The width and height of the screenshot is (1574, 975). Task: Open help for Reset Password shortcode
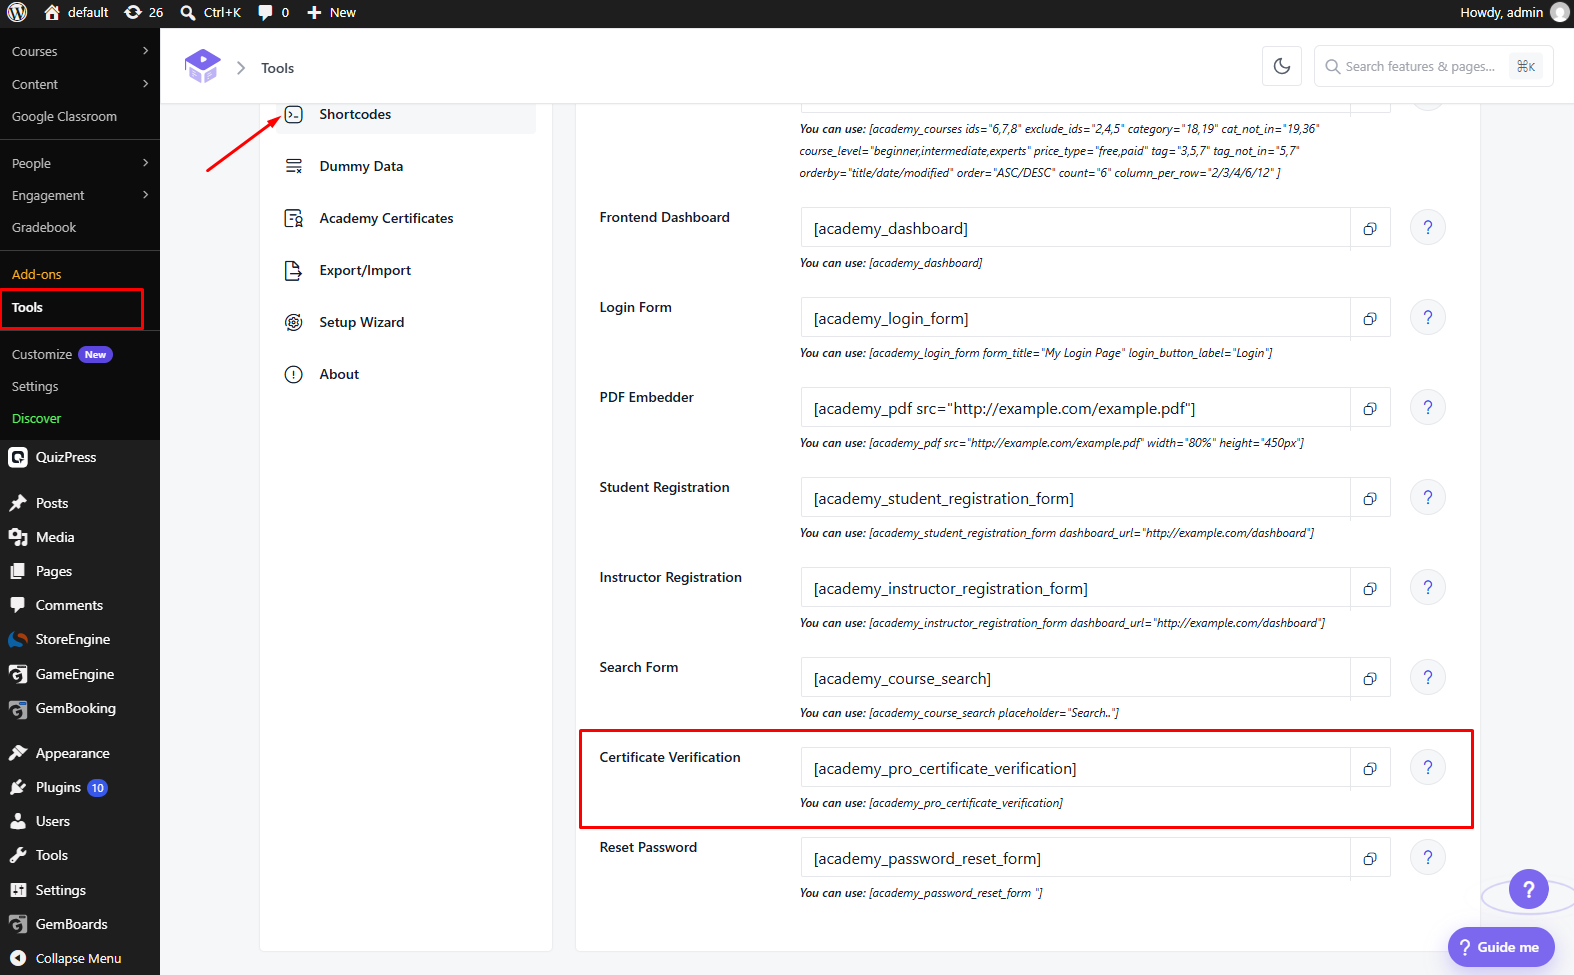pos(1428,858)
